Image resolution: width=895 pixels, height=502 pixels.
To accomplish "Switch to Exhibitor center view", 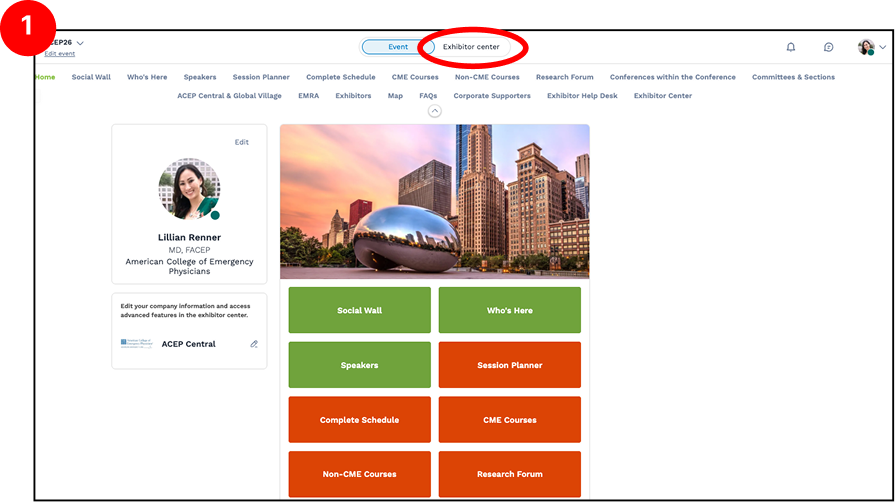I will coord(471,47).
